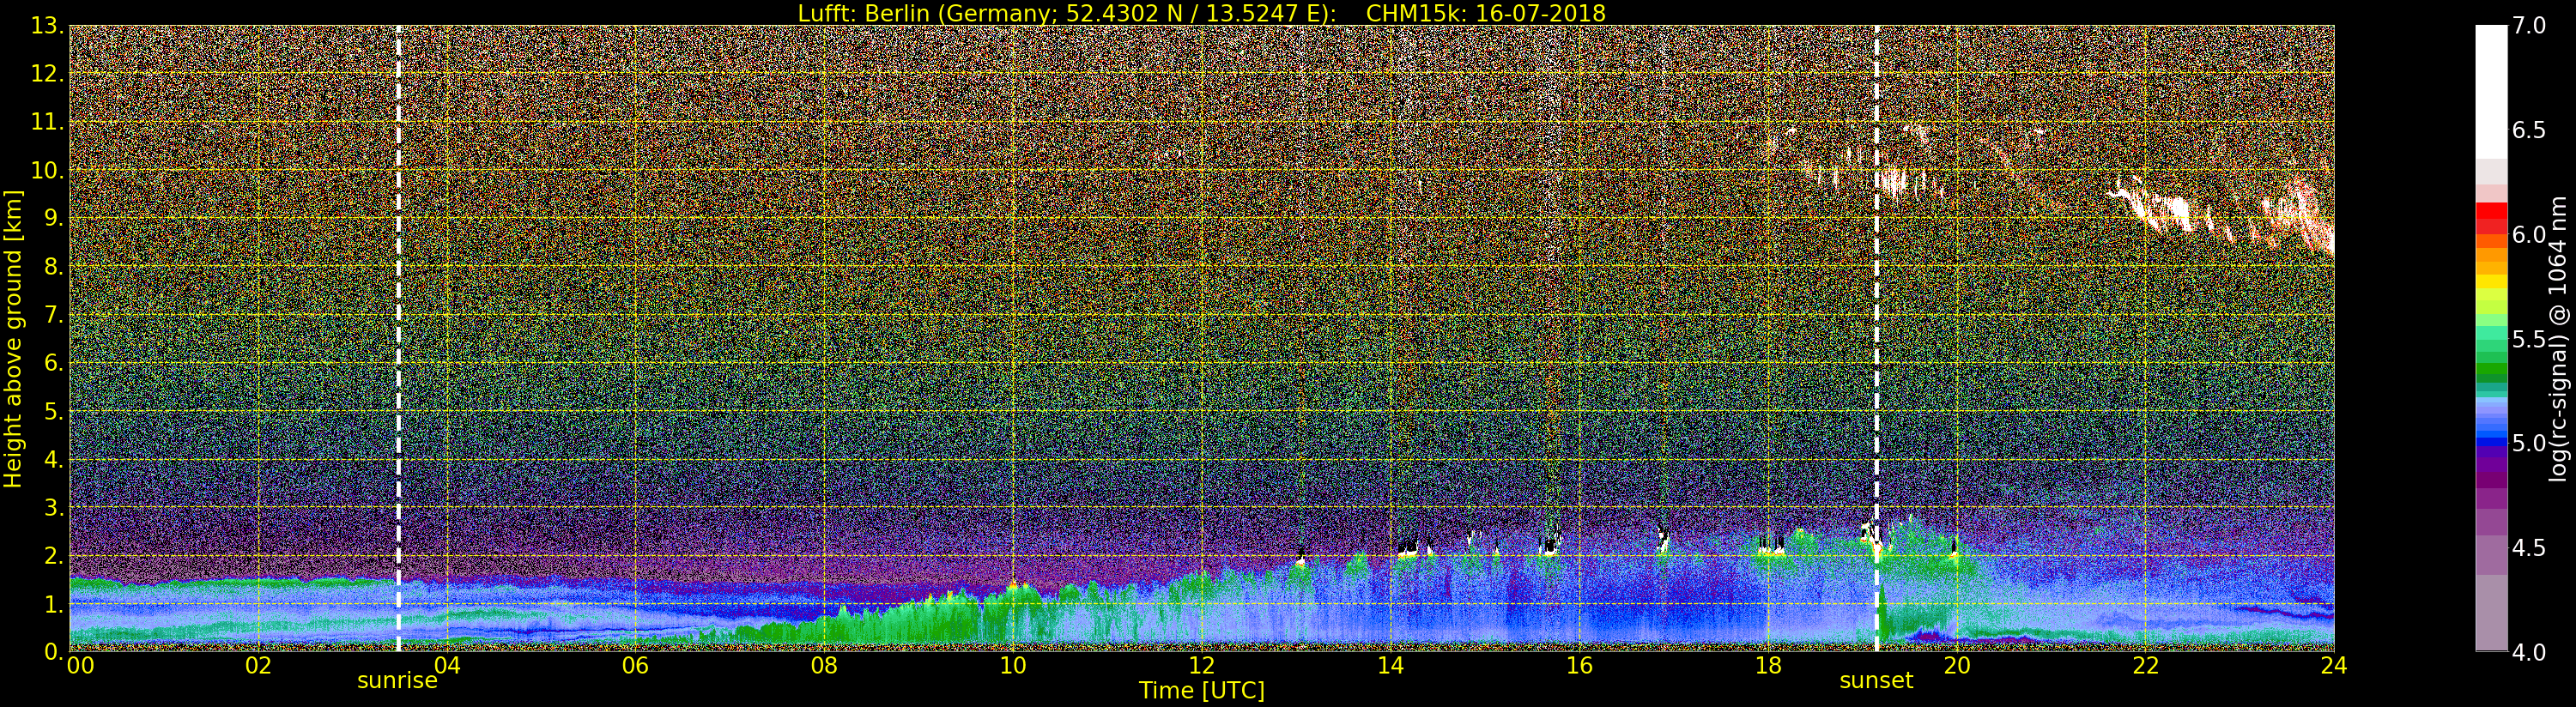Image resolution: width=2576 pixels, height=707 pixels.
Task: Click the time axis tick '02'
Action: [258, 666]
